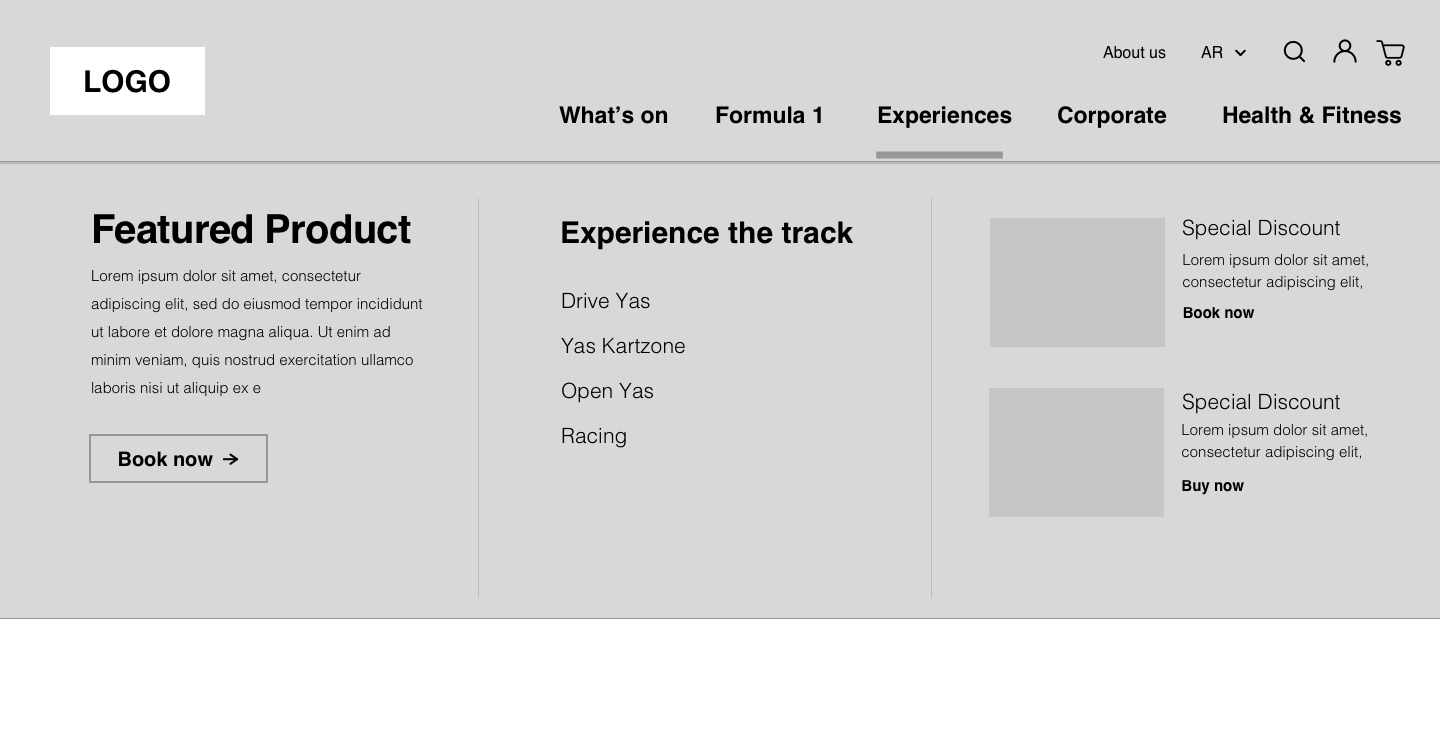1440x753 pixels.
Task: Open the What's on menu
Action: coord(613,116)
